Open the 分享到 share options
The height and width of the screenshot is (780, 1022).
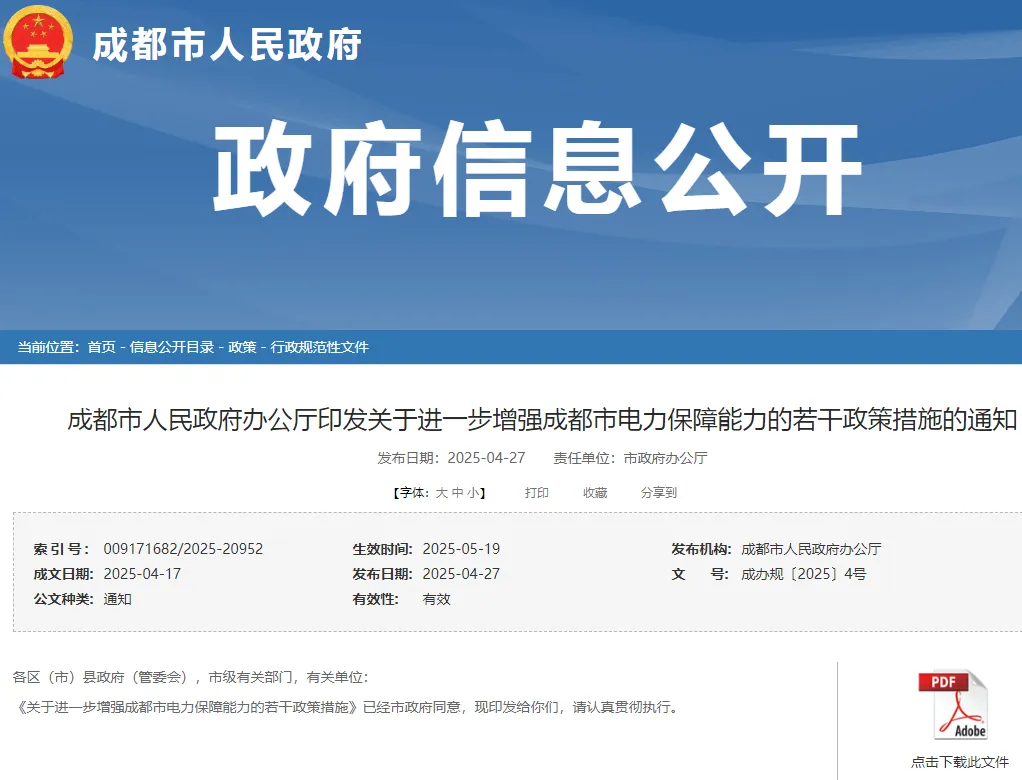tap(659, 493)
